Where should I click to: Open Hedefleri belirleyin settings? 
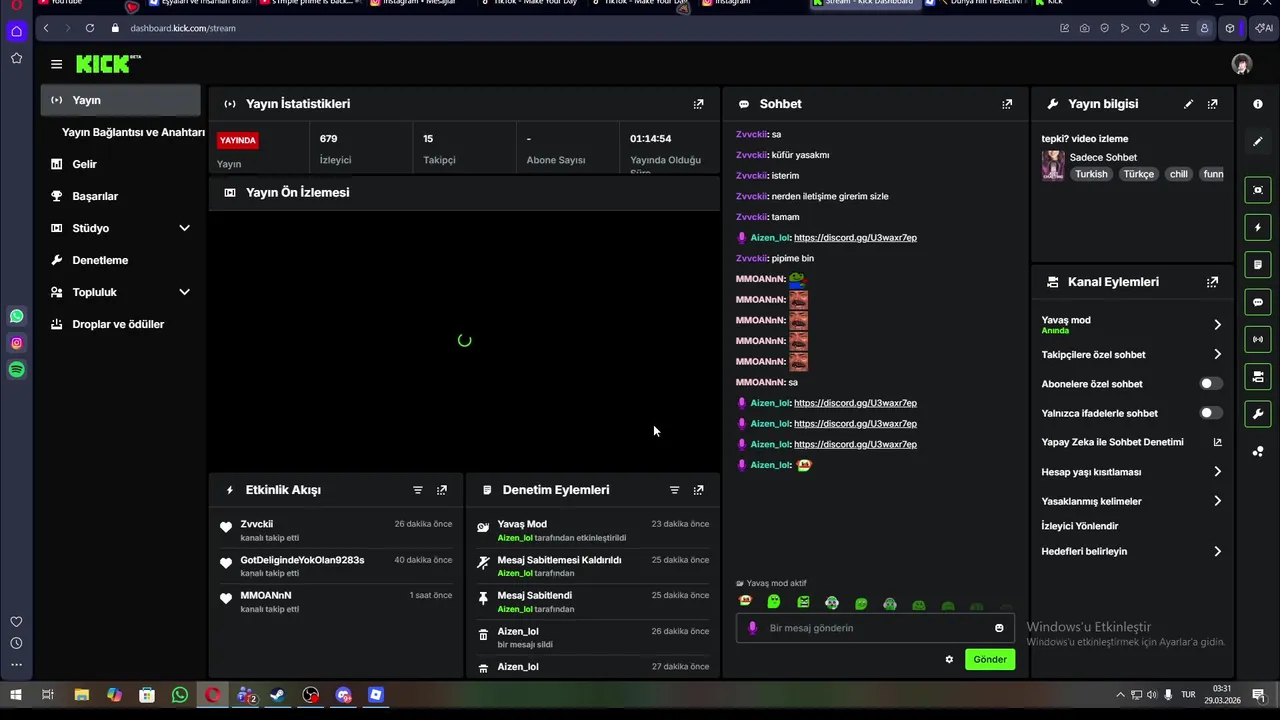(1217, 551)
